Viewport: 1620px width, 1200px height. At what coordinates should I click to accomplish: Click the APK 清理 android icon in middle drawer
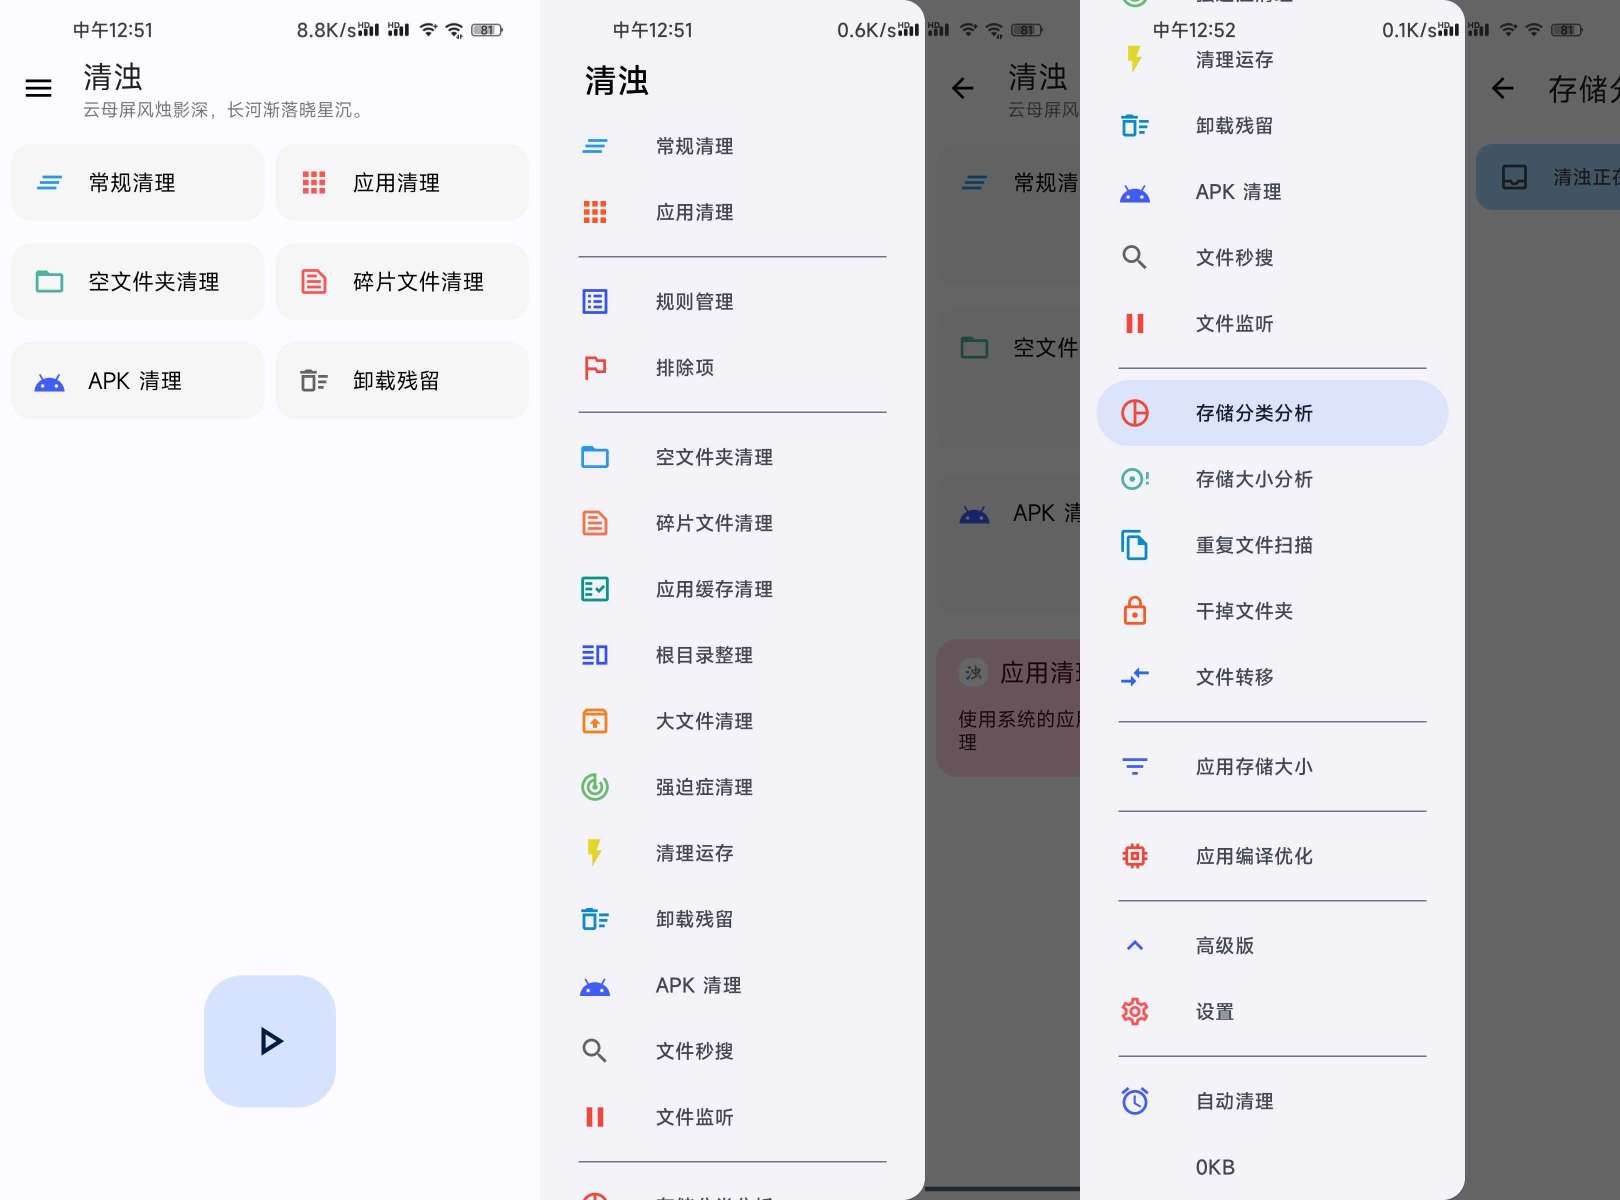(x=595, y=987)
